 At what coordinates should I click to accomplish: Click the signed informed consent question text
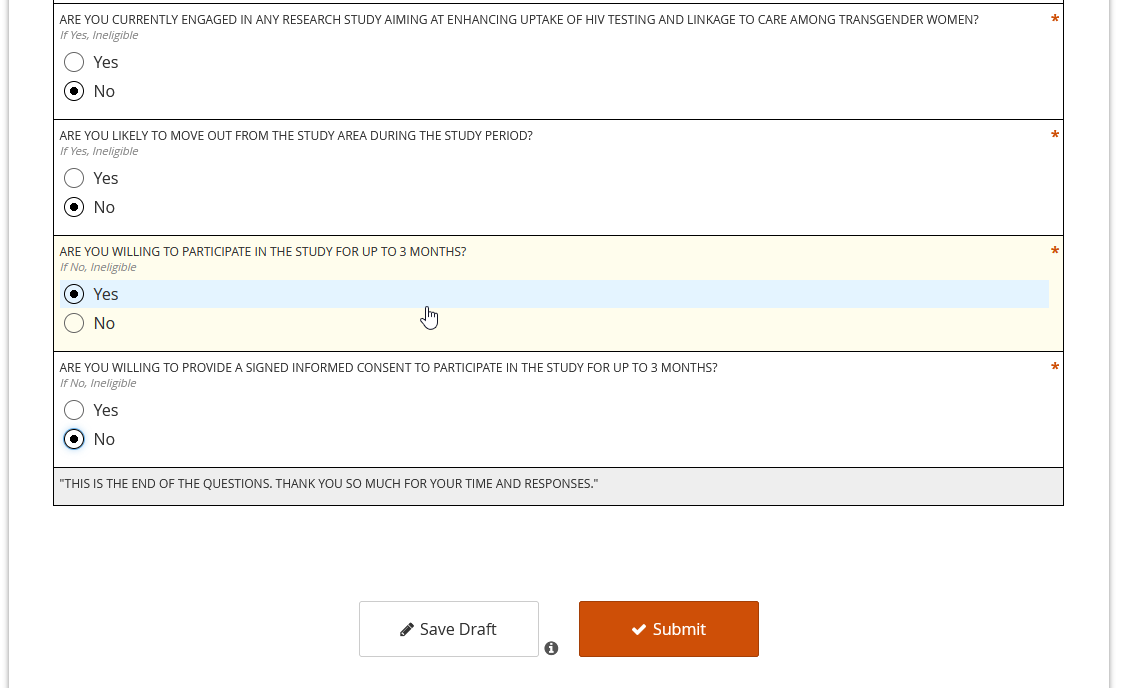[388, 368]
